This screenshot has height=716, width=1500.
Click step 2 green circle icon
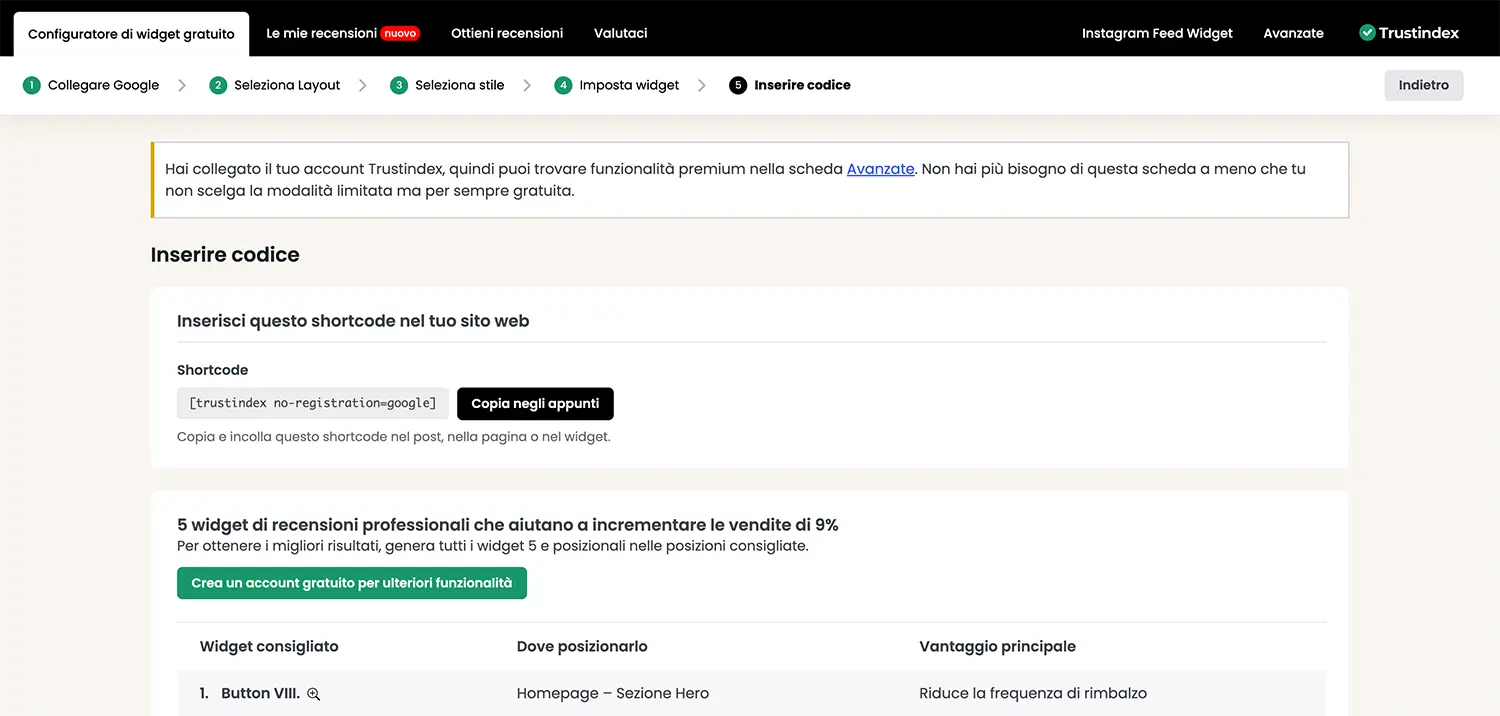click(x=218, y=85)
